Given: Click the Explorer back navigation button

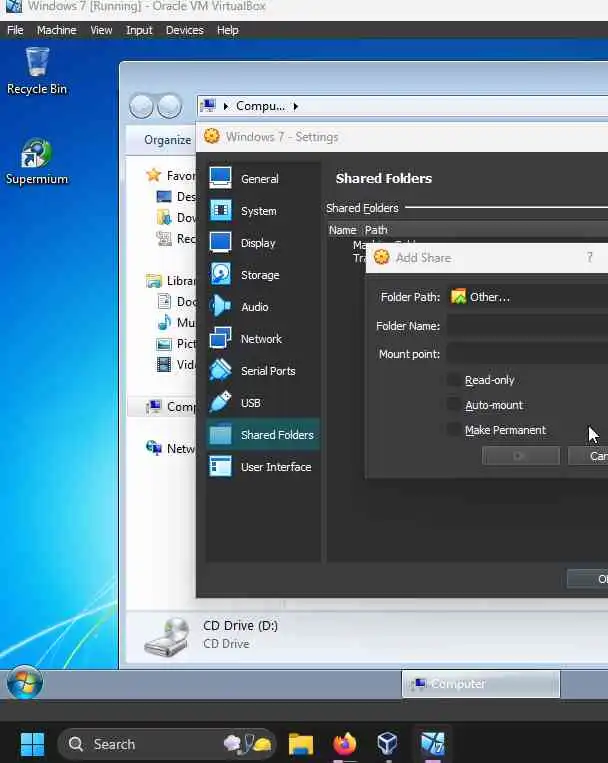Looking at the screenshot, I should coord(141,106).
